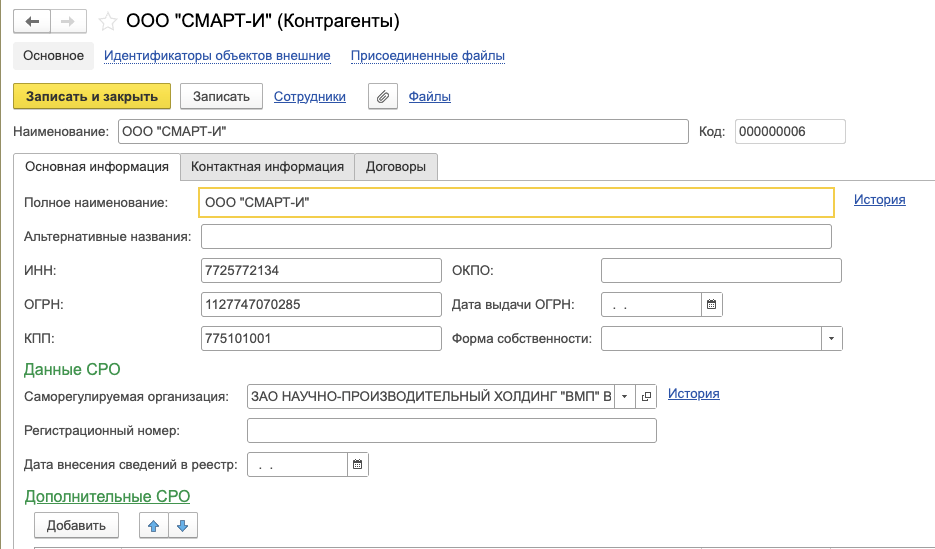Switch to Основное section

54,56
